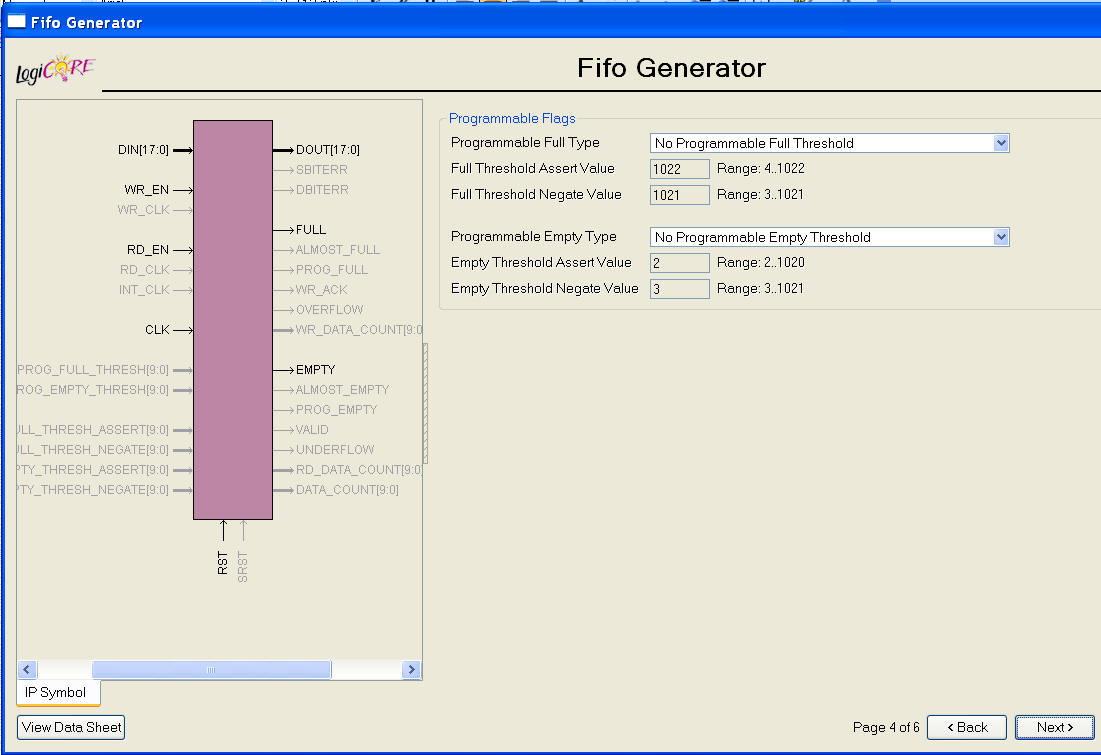Screen dimensions: 1101x755
Task: Click the Programmable Flags group title
Action: click(x=512, y=119)
